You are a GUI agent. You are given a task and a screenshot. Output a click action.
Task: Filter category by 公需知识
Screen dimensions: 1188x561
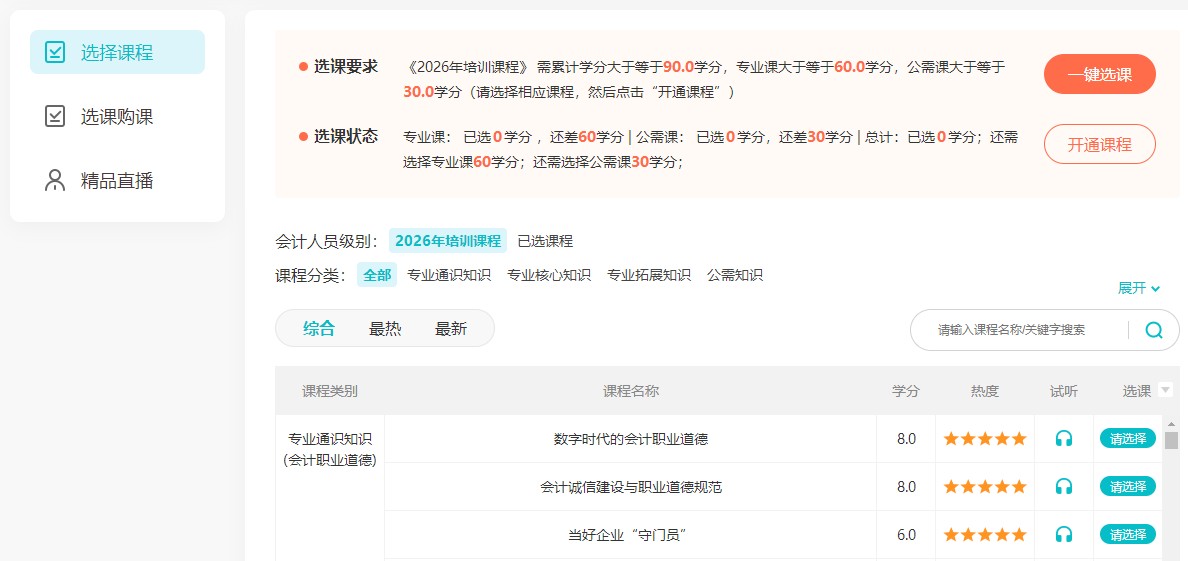click(735, 275)
